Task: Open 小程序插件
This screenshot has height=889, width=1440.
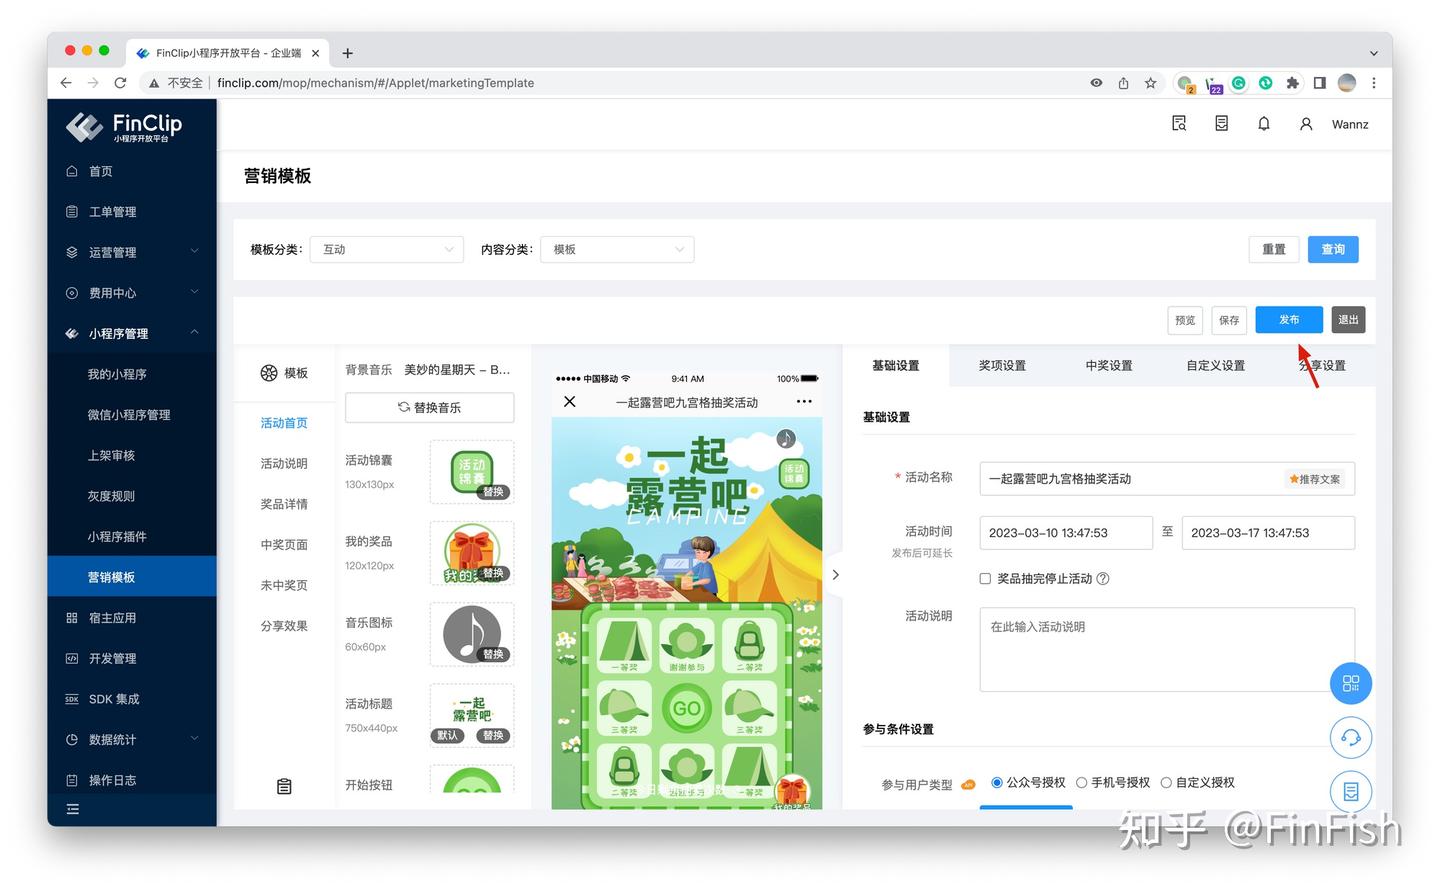Action: pos(117,537)
